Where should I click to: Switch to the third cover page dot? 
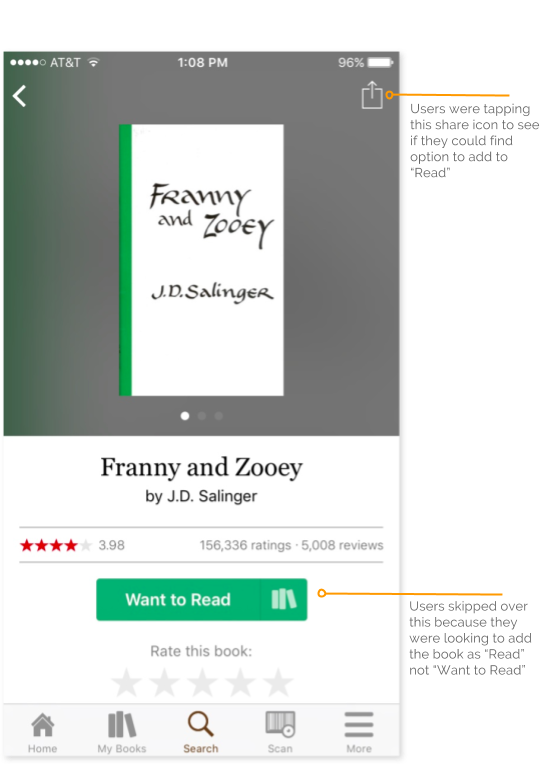pos(219,416)
